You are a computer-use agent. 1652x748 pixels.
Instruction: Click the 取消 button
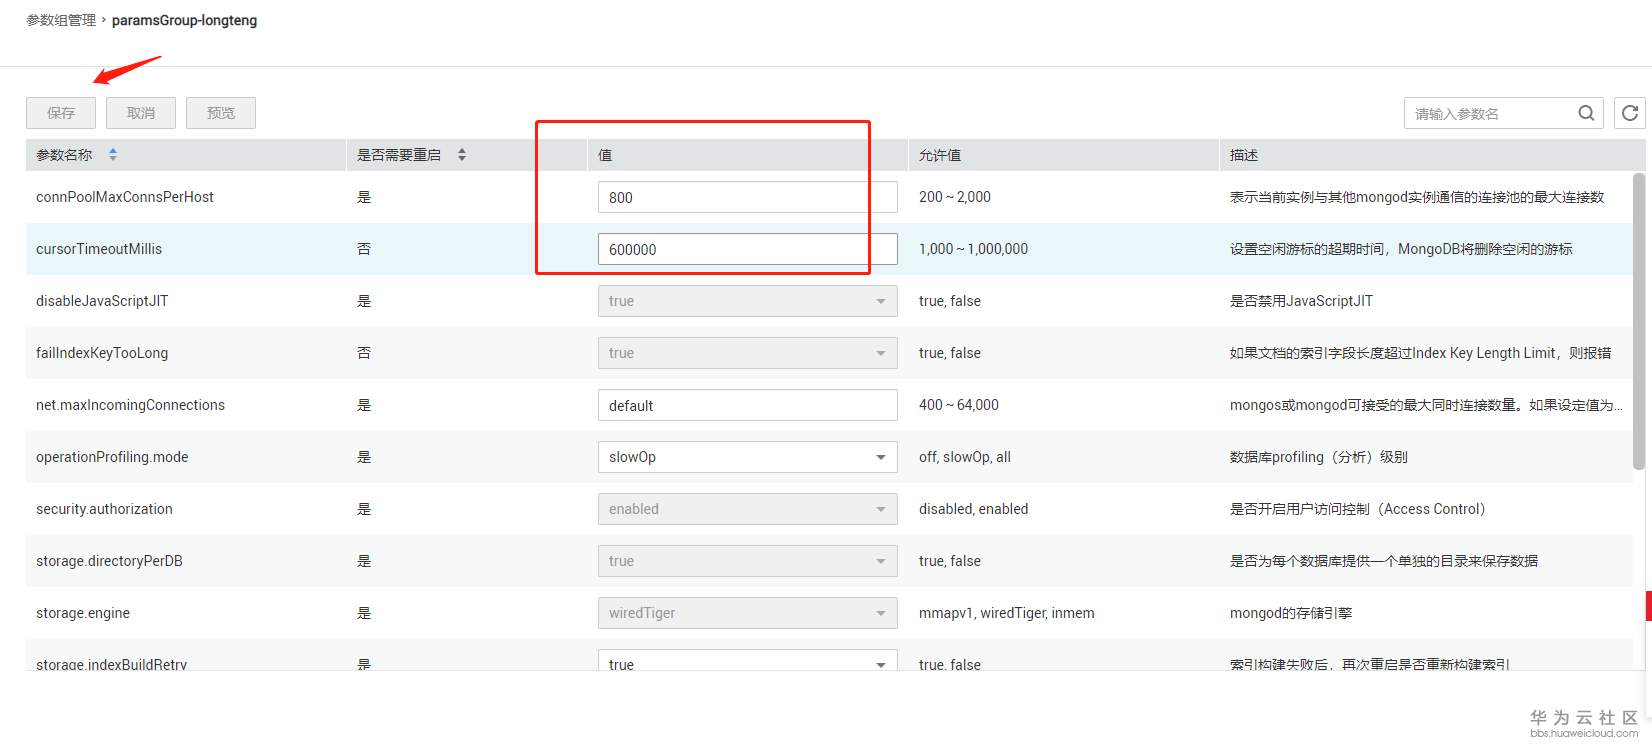click(141, 113)
